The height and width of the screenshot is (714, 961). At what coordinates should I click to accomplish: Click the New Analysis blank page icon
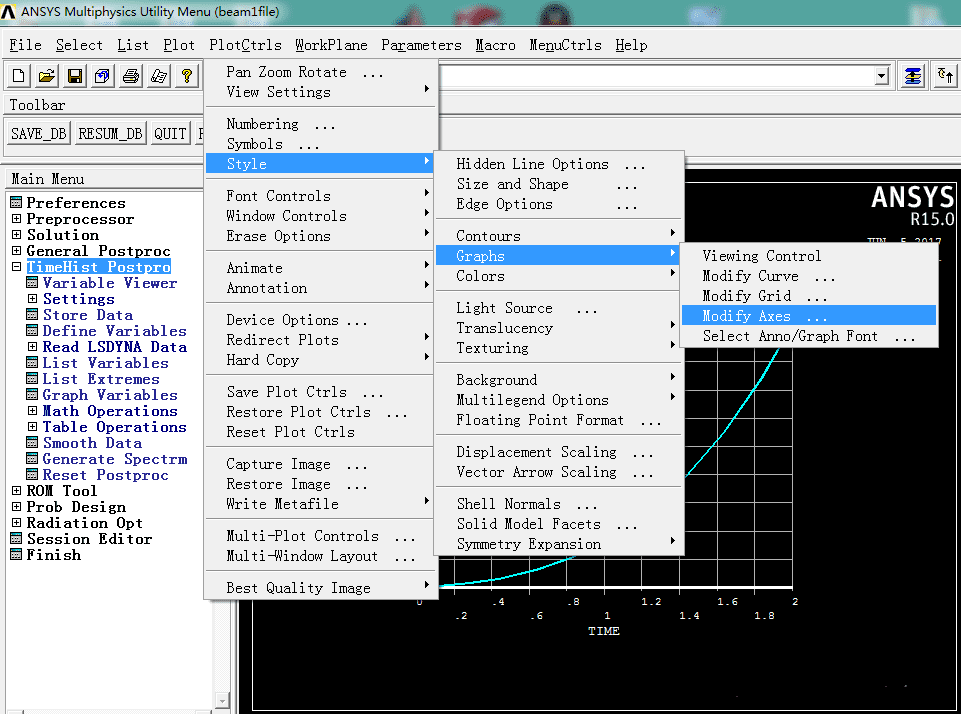click(x=19, y=76)
